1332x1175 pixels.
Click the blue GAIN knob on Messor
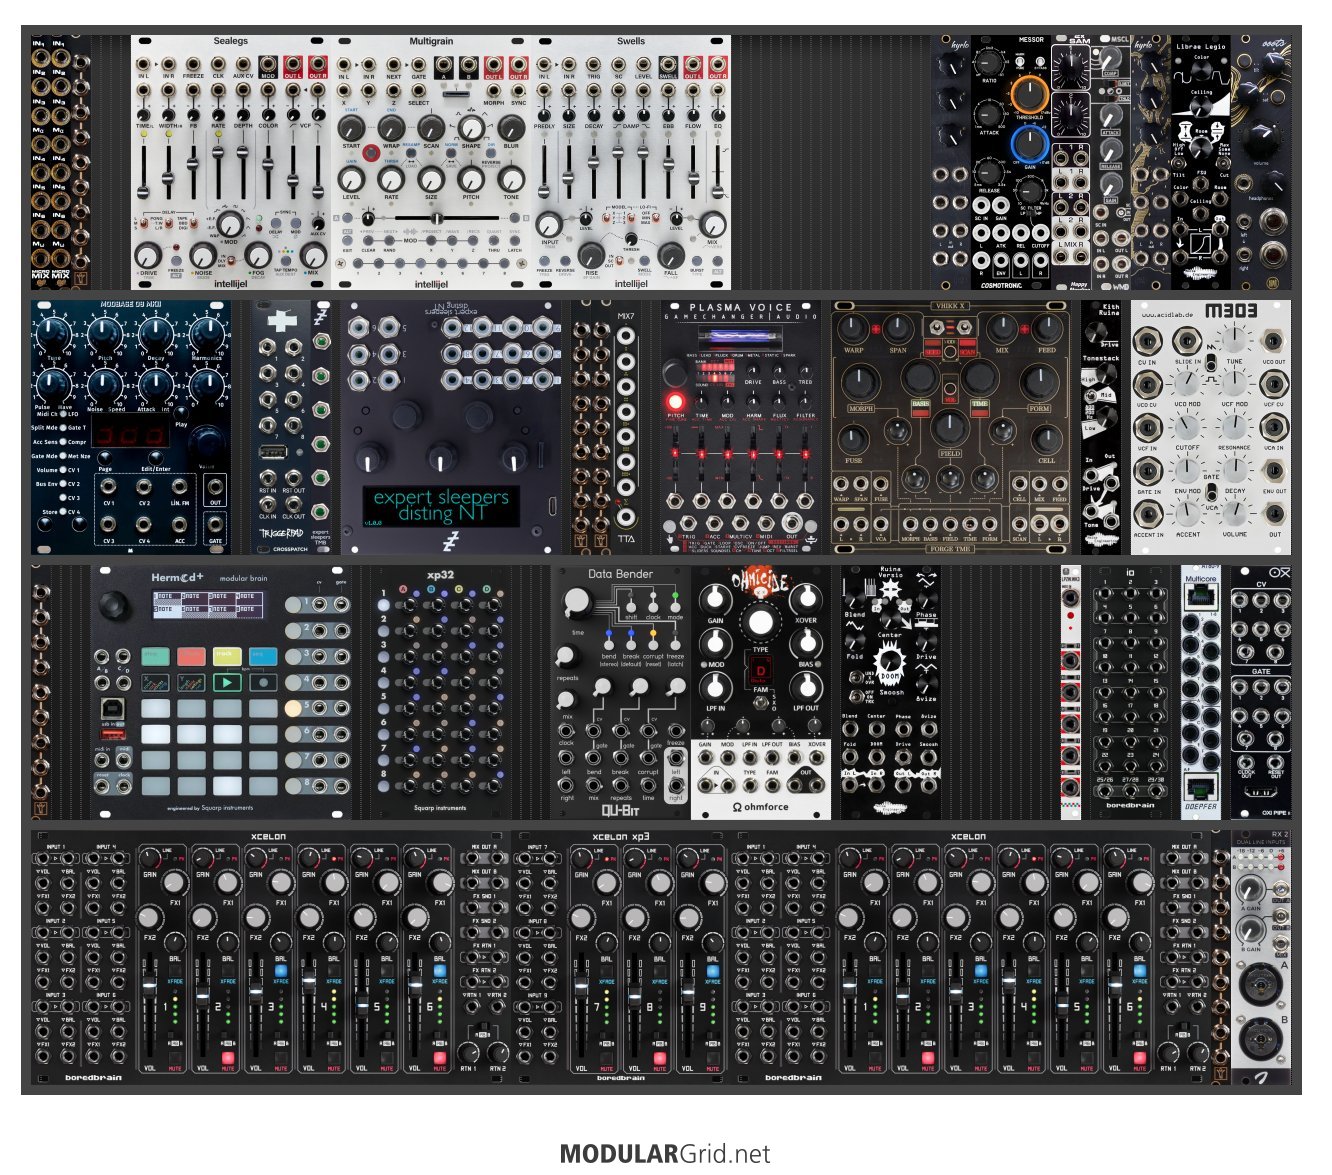tap(1029, 145)
